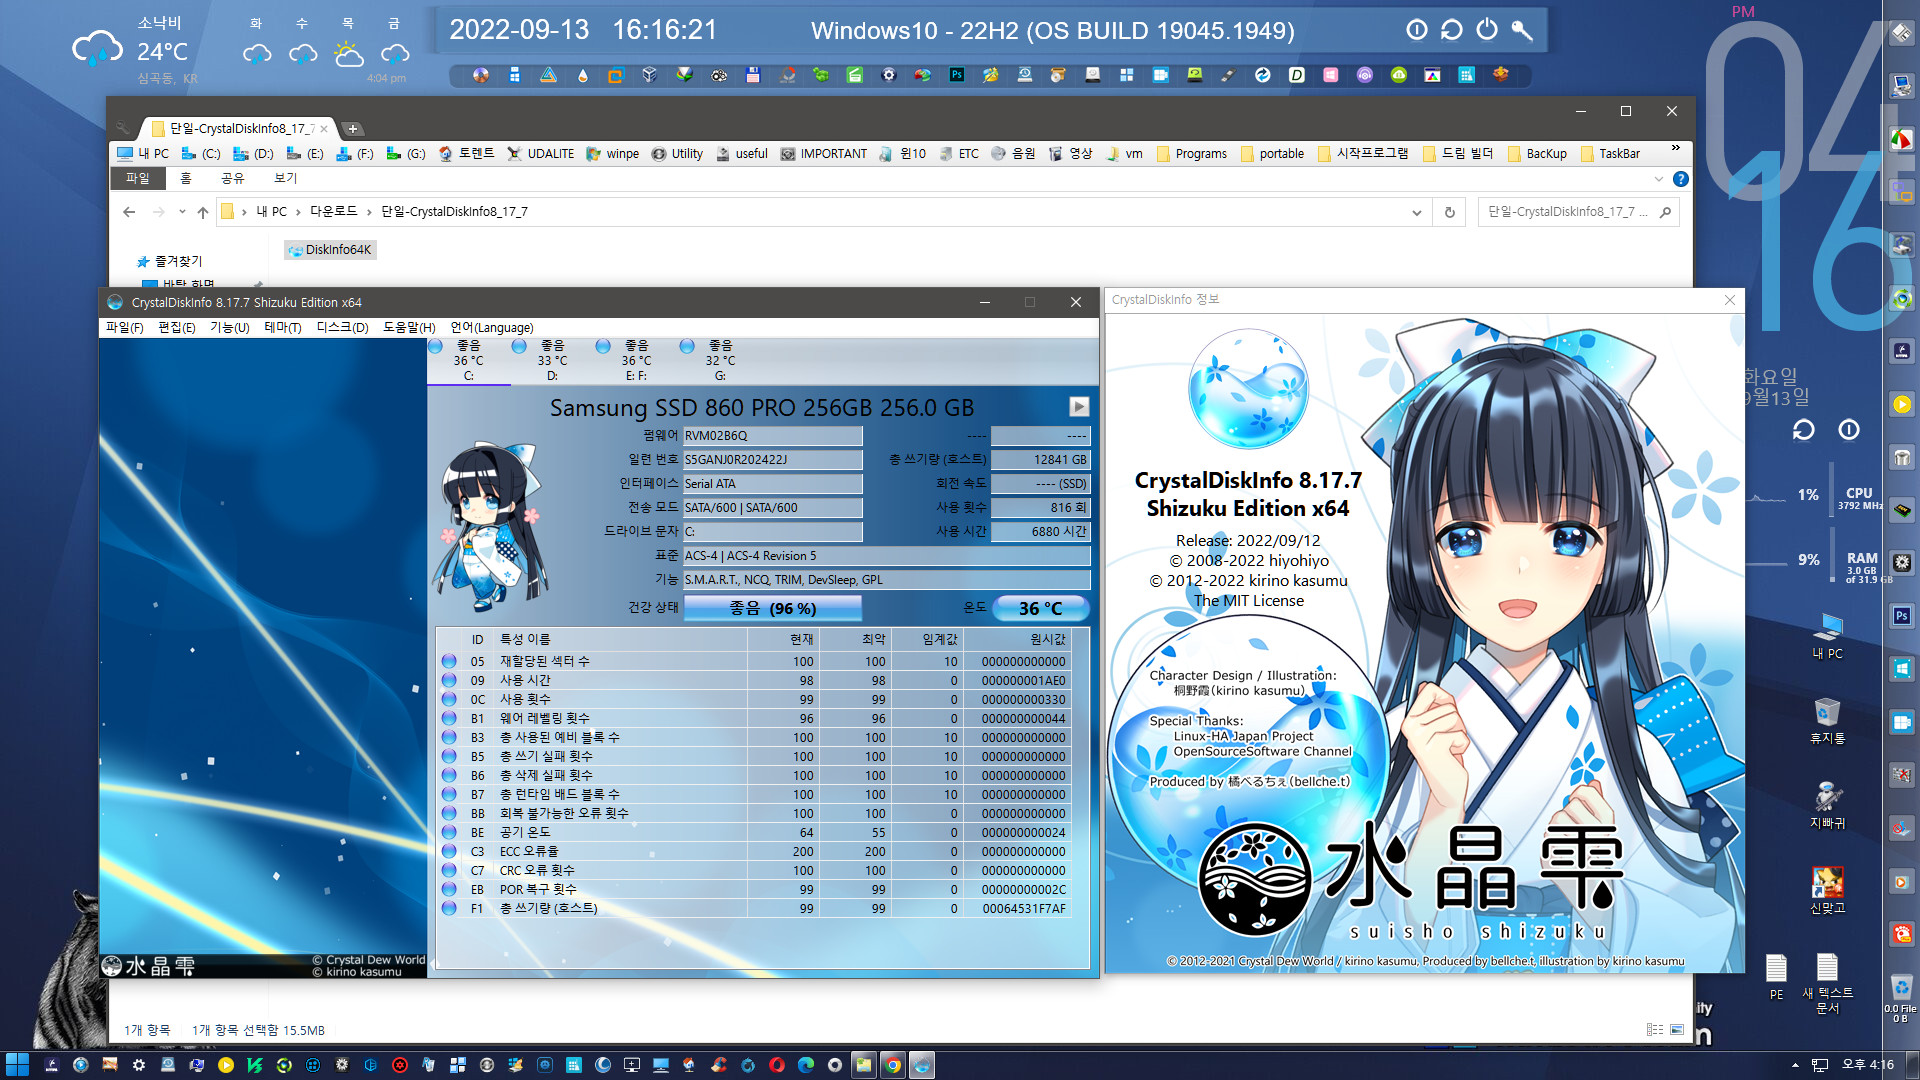Select the DiskInfo64K file
This screenshot has height=1080, width=1920.
330,250
